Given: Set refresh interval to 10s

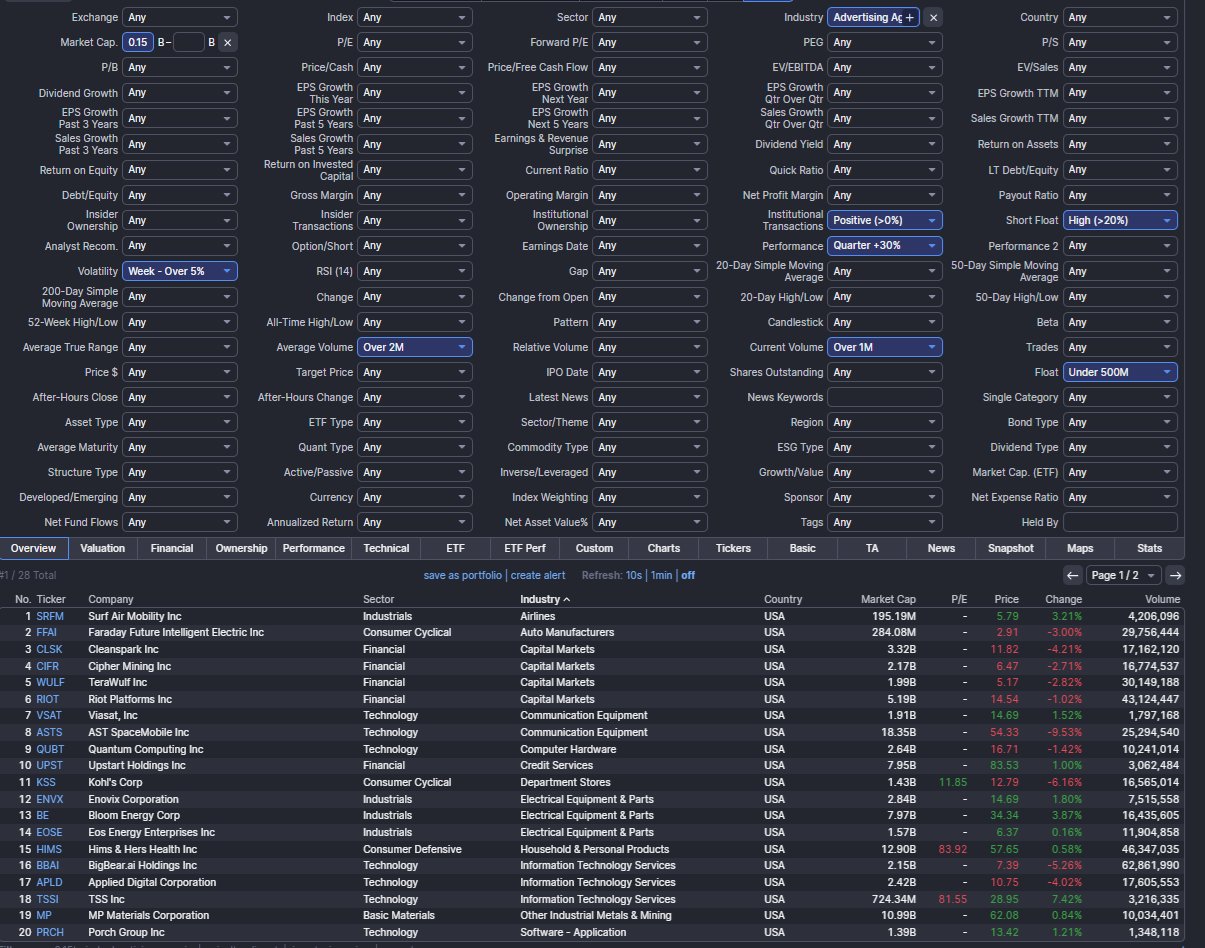Looking at the screenshot, I should click(634, 575).
